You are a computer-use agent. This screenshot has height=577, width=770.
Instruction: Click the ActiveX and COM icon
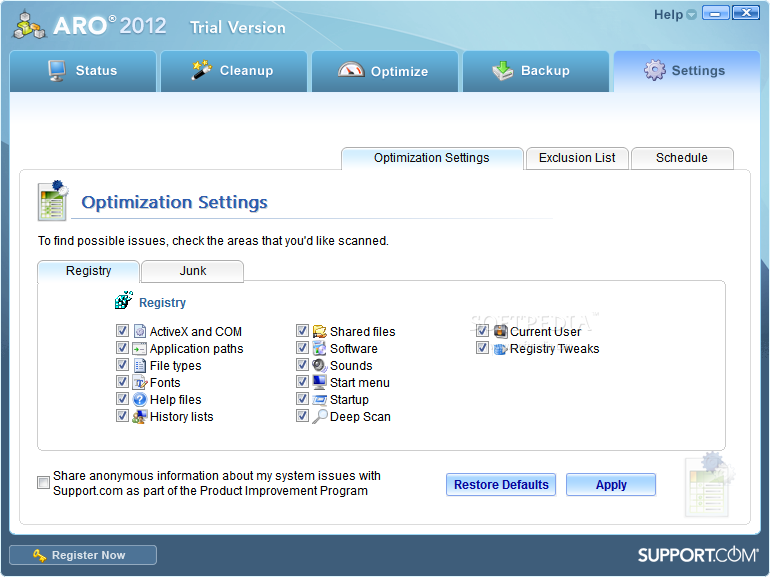point(140,331)
